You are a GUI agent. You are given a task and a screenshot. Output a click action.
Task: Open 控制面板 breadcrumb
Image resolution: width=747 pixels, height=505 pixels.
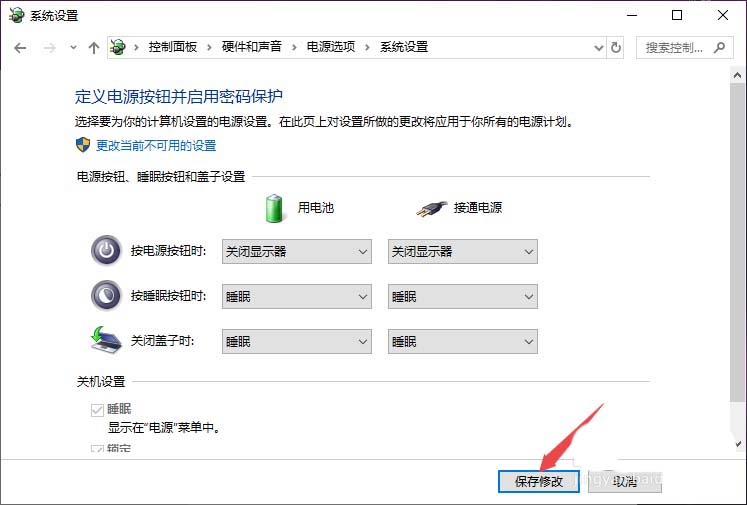click(172, 47)
